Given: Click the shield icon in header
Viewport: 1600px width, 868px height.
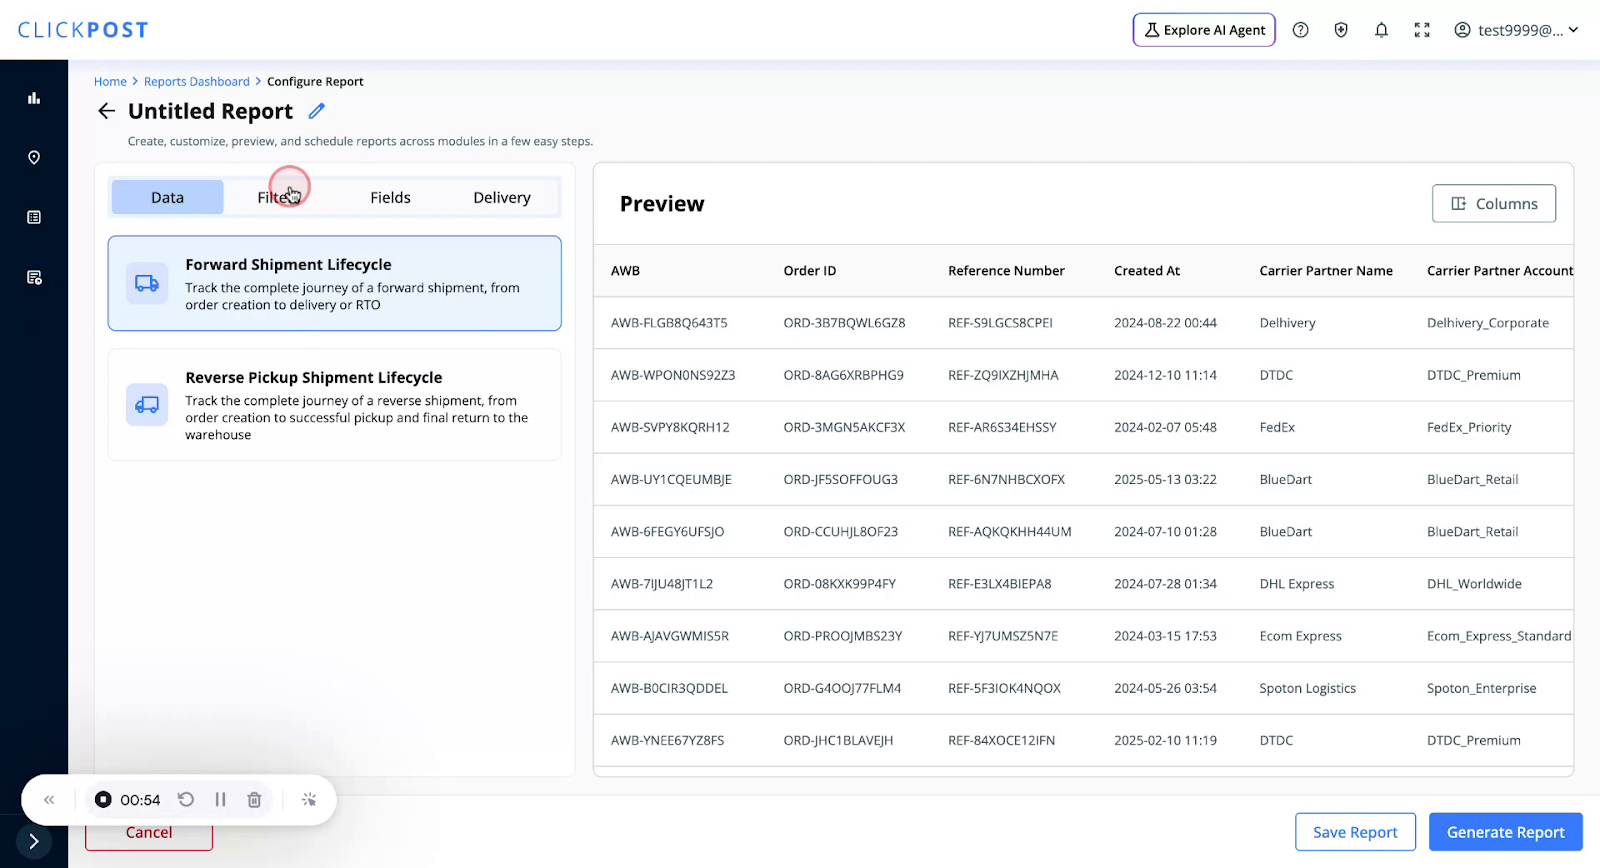Looking at the screenshot, I should pos(1341,30).
